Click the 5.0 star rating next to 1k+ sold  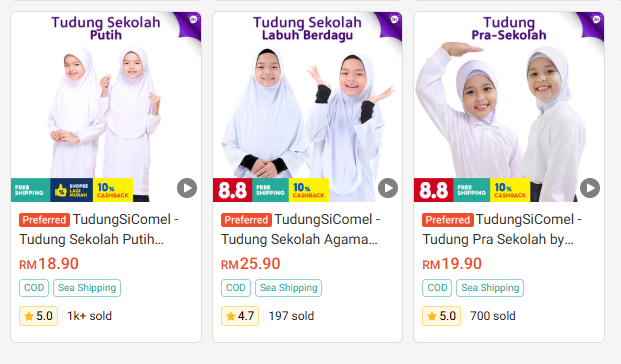[38, 316]
